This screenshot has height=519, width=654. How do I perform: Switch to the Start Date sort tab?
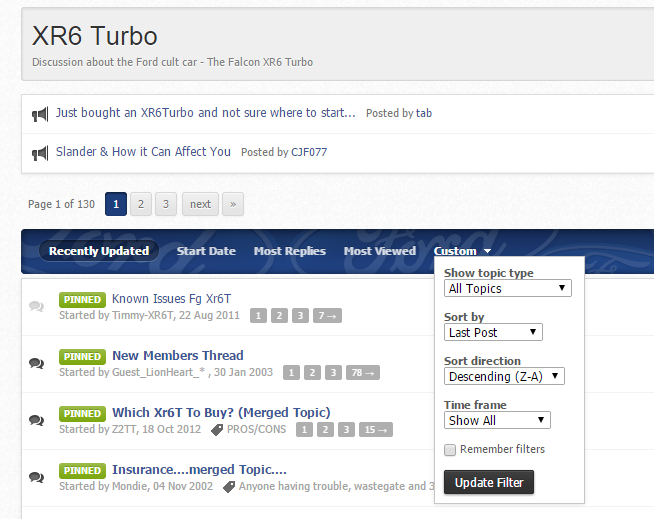point(206,251)
